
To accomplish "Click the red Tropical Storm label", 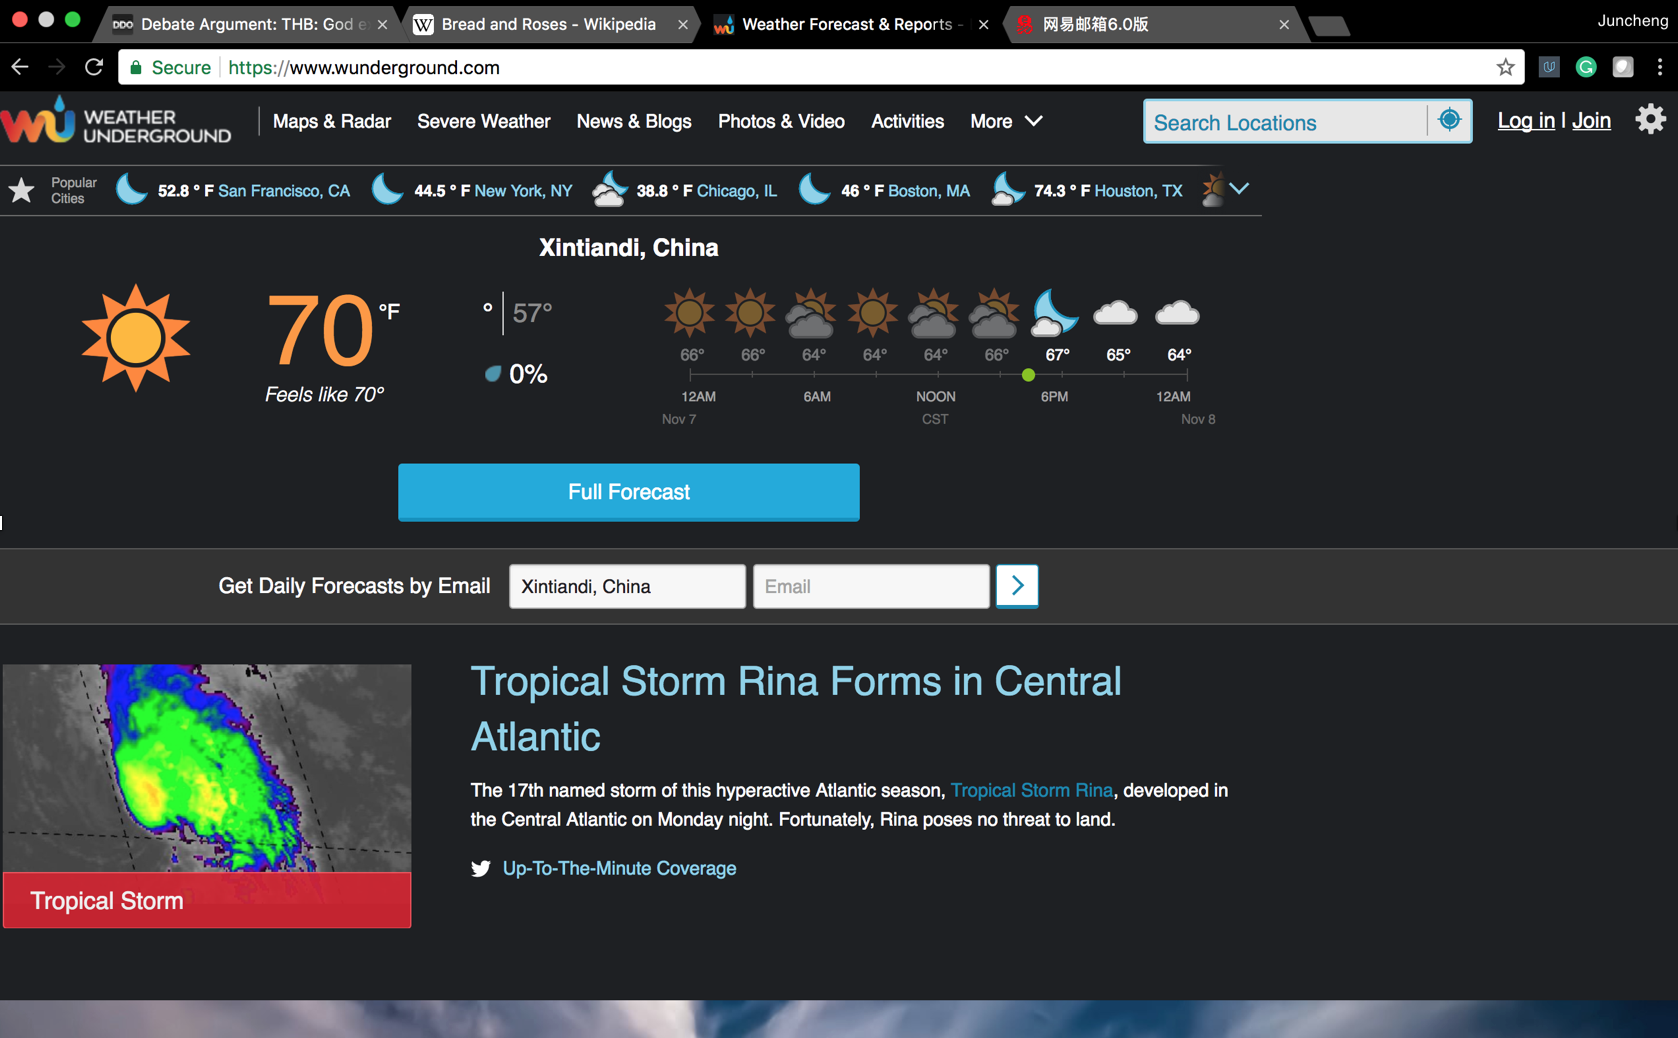I will 207,900.
